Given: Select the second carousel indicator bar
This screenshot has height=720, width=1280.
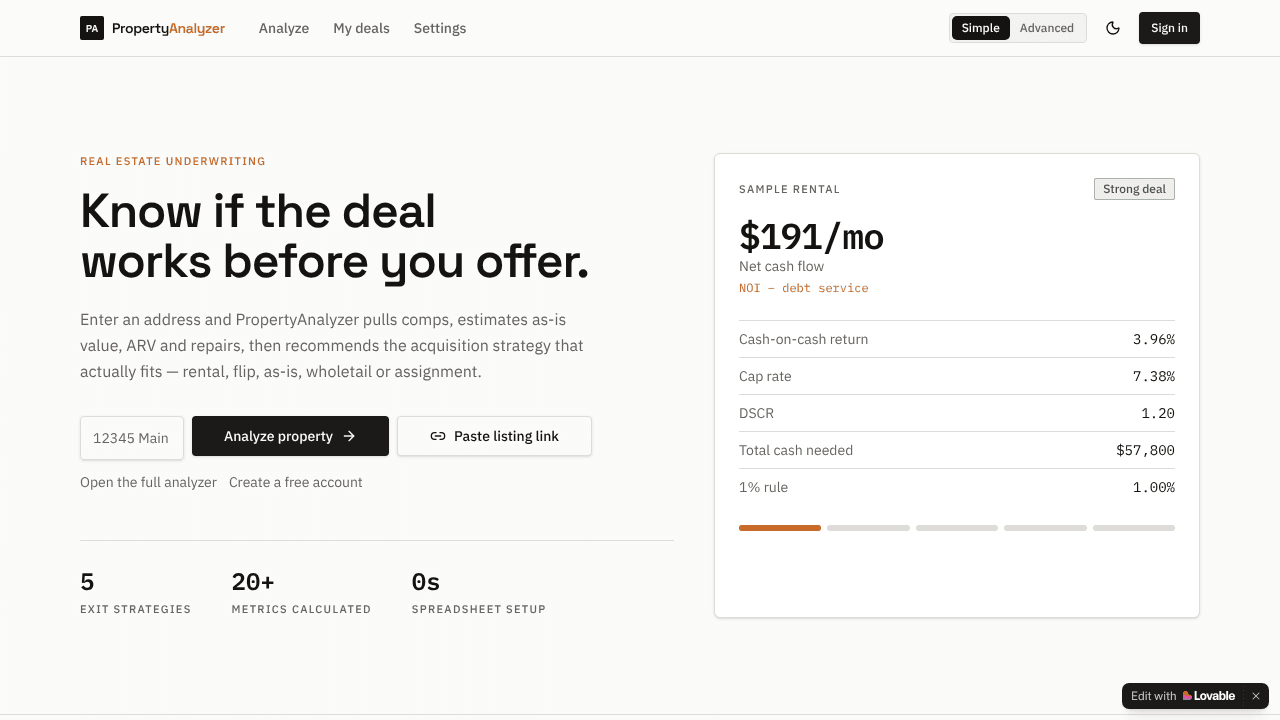Looking at the screenshot, I should [x=868, y=528].
